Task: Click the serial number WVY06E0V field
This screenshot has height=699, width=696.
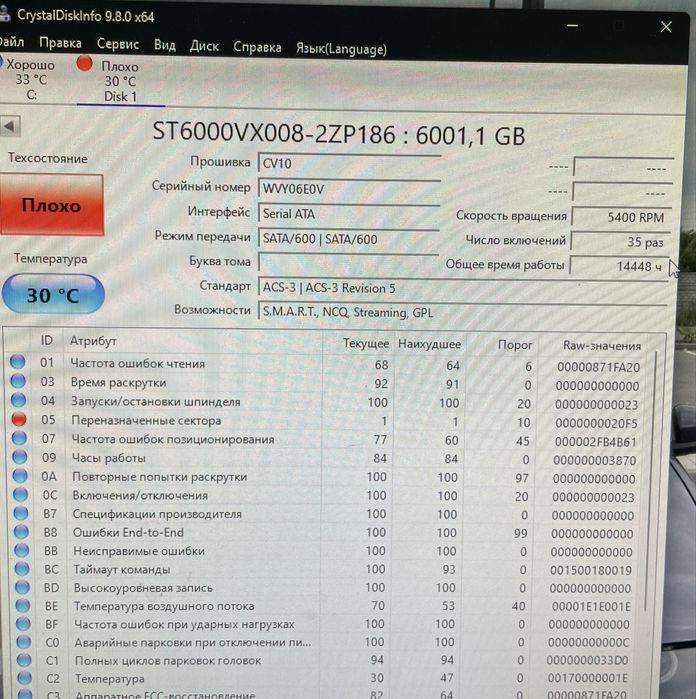Action: [x=350, y=189]
